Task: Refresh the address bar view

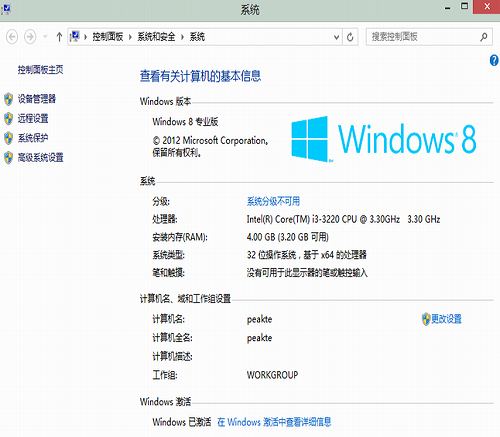Action: tap(350, 37)
